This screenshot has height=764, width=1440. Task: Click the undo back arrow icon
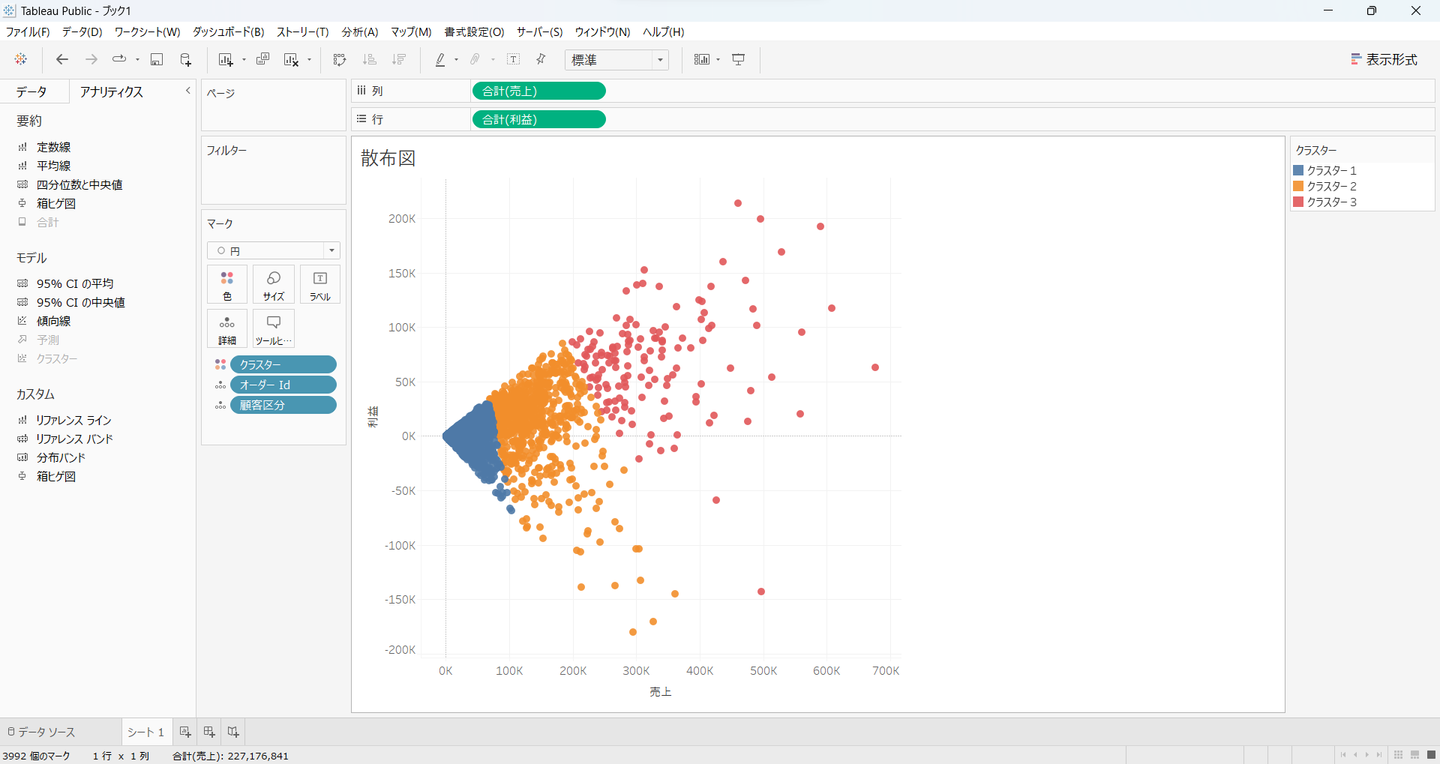pyautogui.click(x=62, y=60)
